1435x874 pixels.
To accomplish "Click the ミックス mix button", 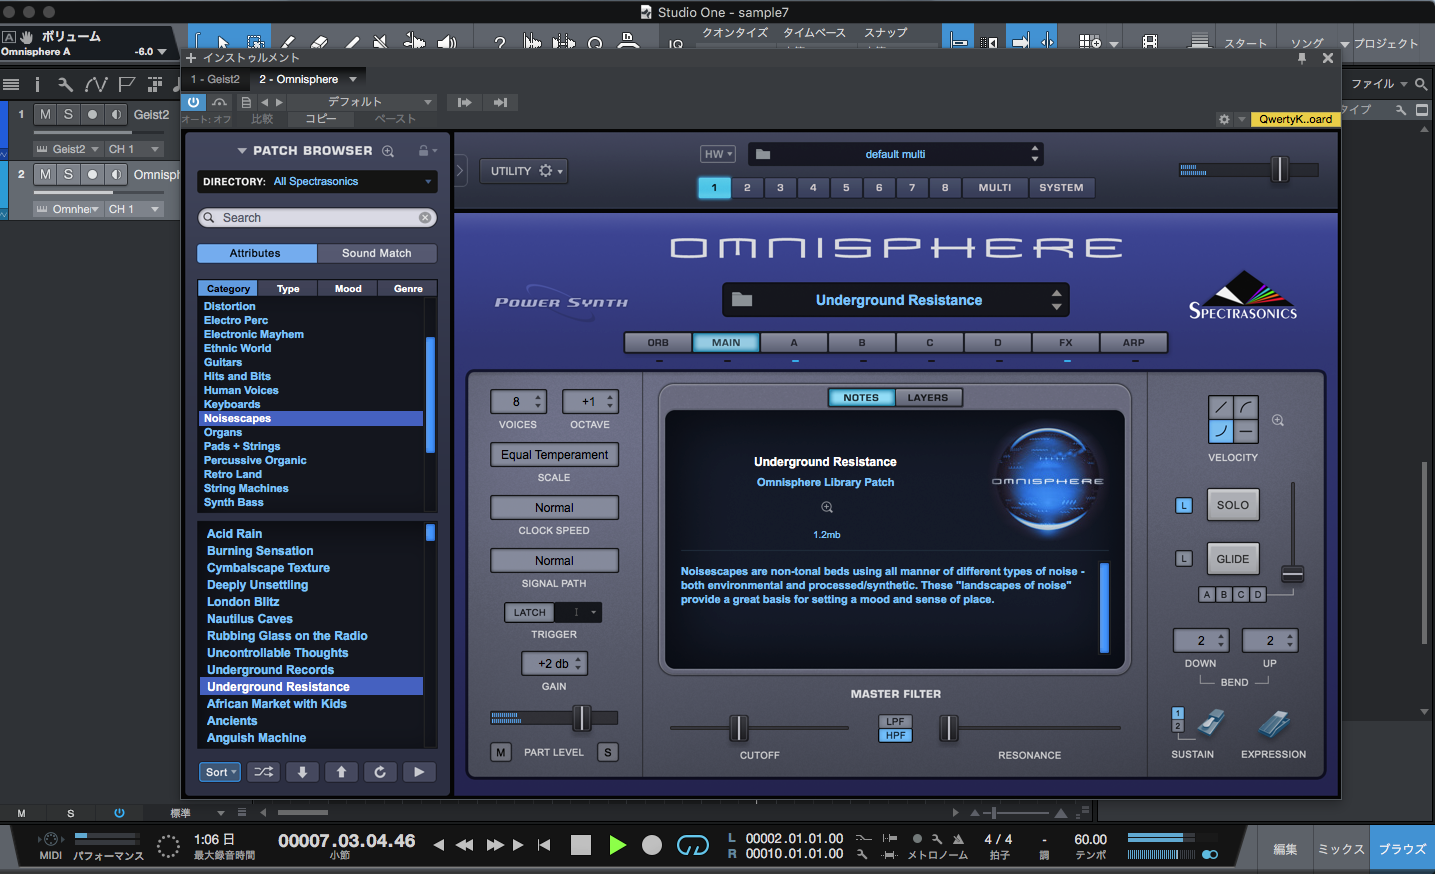I will coord(1341,849).
